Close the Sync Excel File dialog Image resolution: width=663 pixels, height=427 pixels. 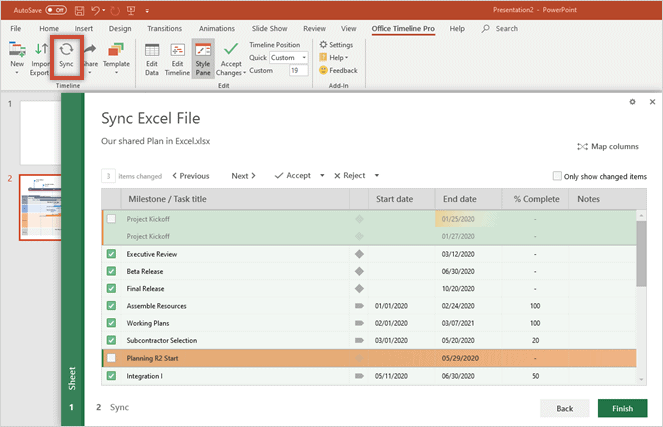tap(652, 102)
